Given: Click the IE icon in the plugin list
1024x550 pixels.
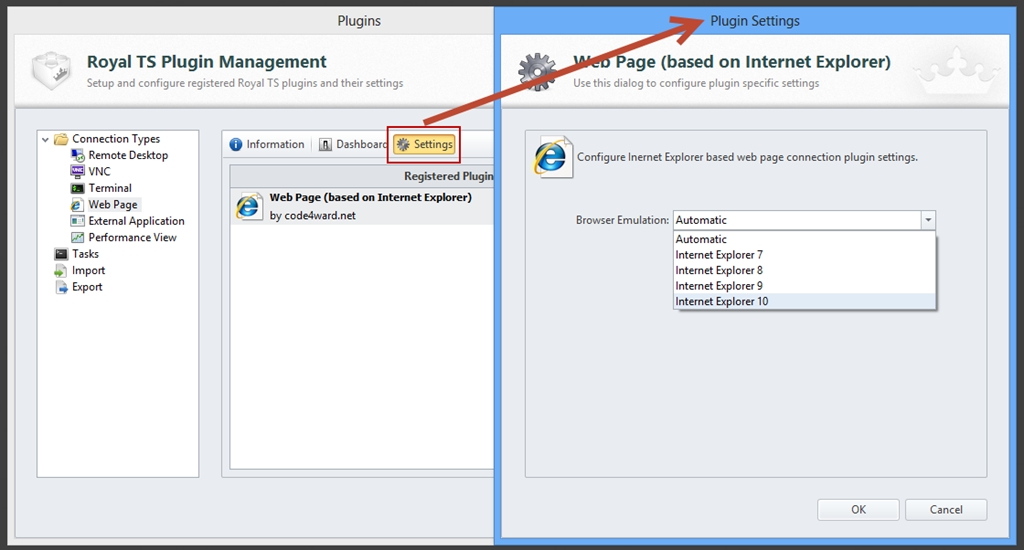Looking at the screenshot, I should click(x=249, y=206).
